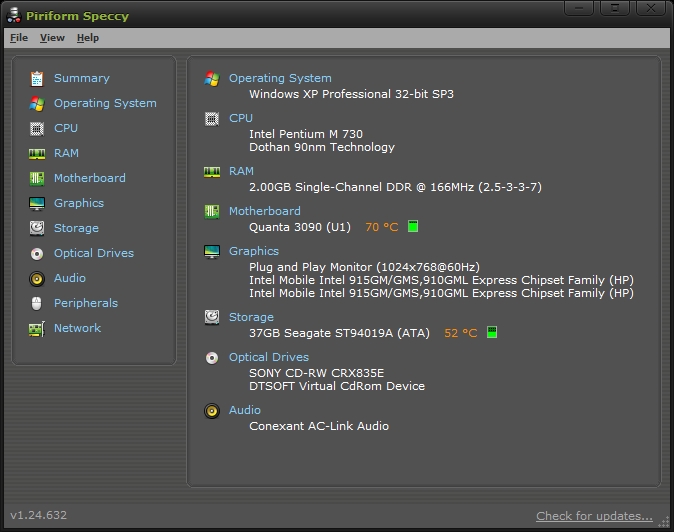This screenshot has width=674, height=532.
Task: Select the Peripherals mouse icon
Action: point(37,303)
